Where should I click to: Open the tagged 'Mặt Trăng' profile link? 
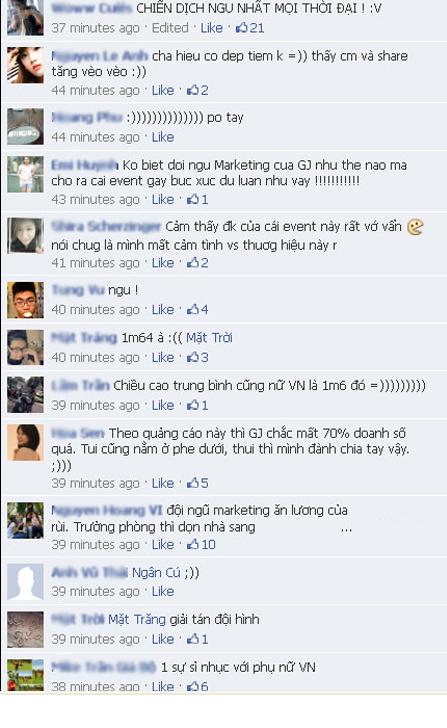[x=136, y=619]
